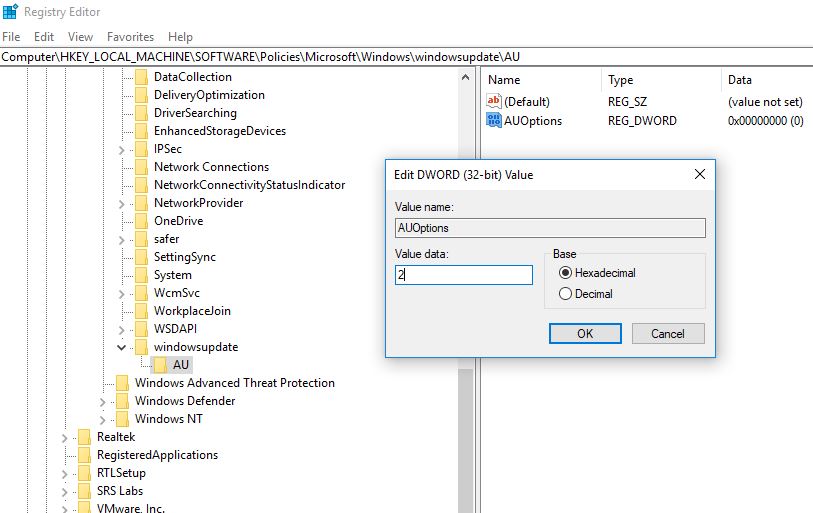The image size is (813, 513).
Task: Collapse the windowsupdate tree node
Action: point(121,347)
